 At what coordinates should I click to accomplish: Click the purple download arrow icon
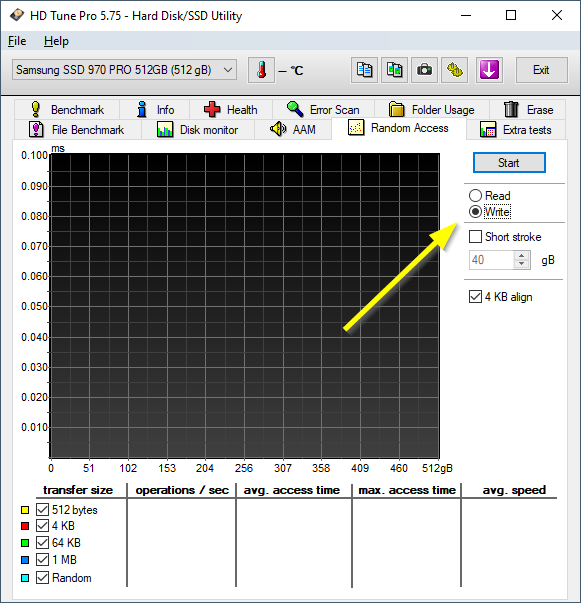pyautogui.click(x=489, y=70)
